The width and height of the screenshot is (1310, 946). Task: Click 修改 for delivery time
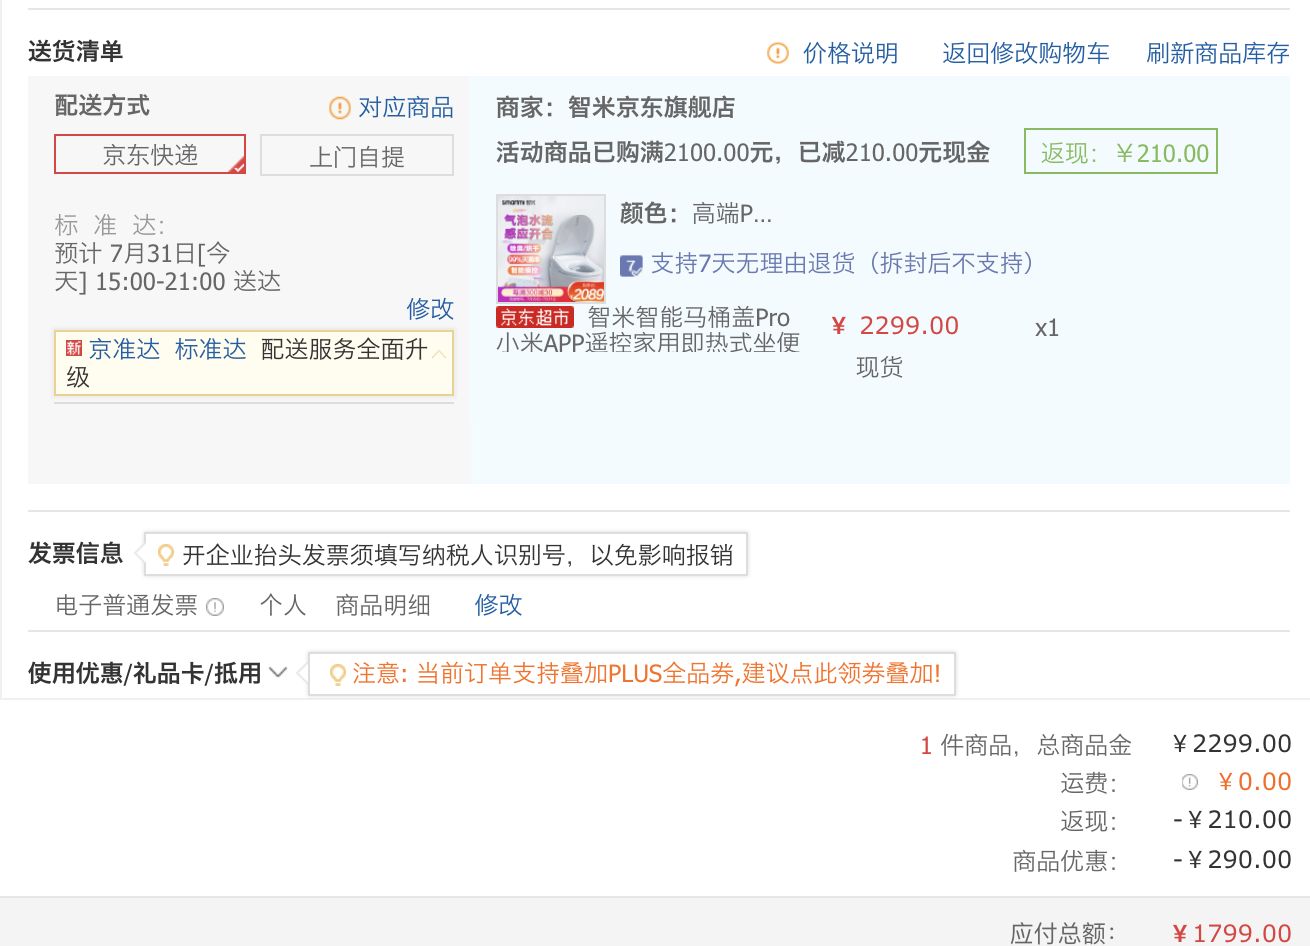point(430,308)
